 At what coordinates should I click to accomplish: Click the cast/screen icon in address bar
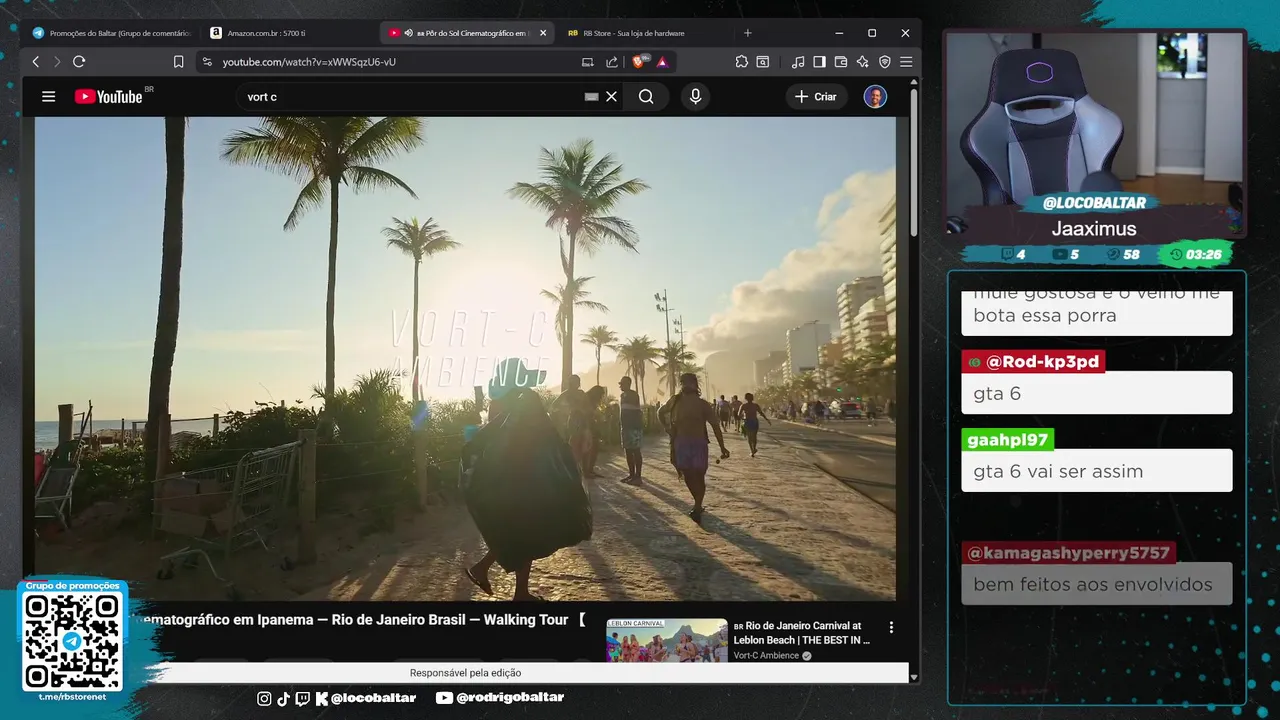(x=588, y=62)
